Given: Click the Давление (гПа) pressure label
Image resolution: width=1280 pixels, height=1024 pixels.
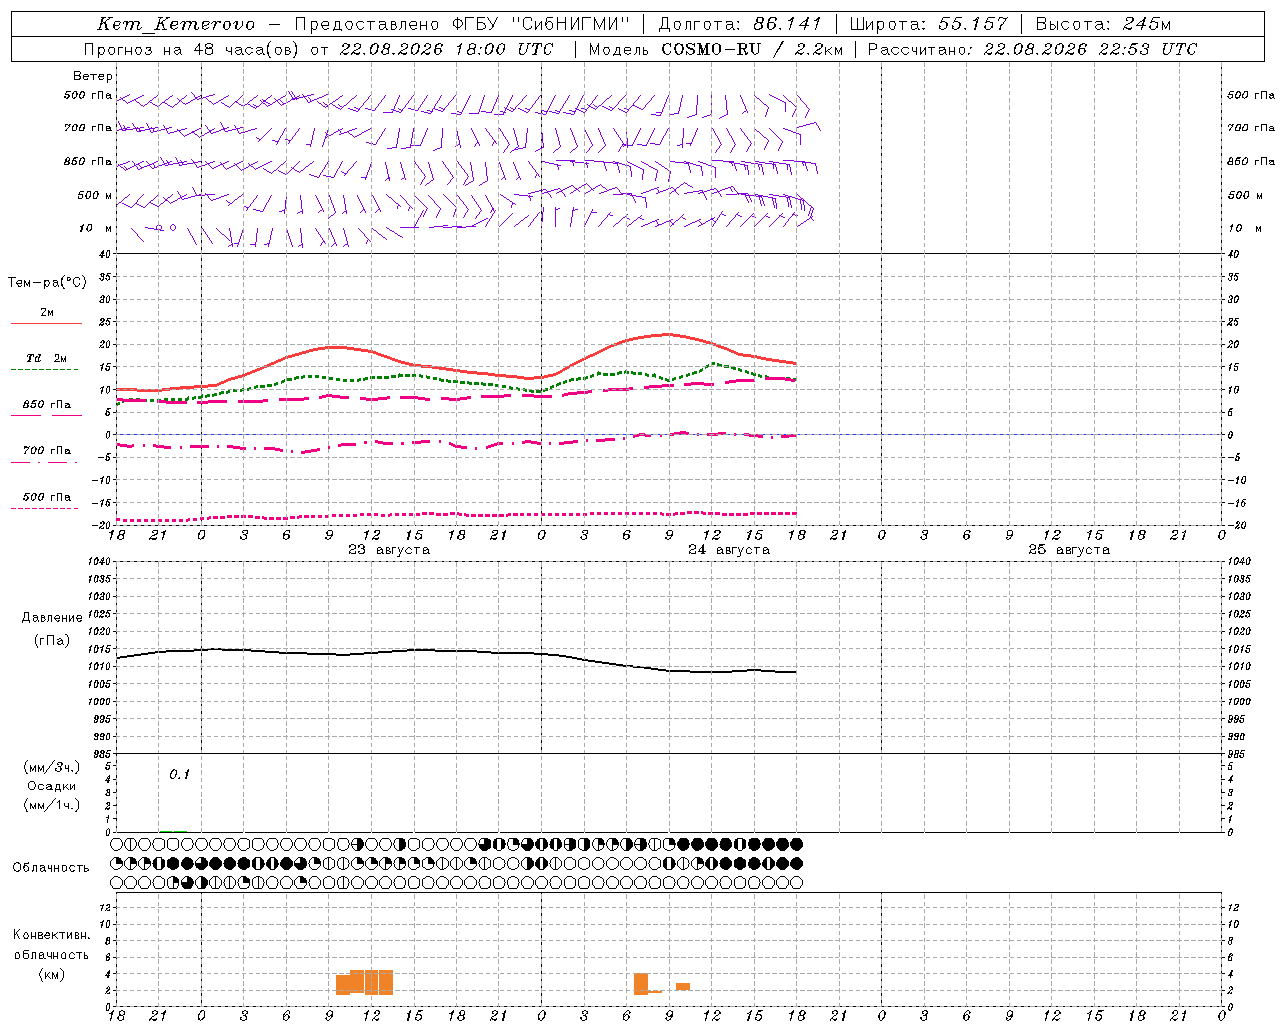Looking at the screenshot, I should pyautogui.click(x=52, y=629).
